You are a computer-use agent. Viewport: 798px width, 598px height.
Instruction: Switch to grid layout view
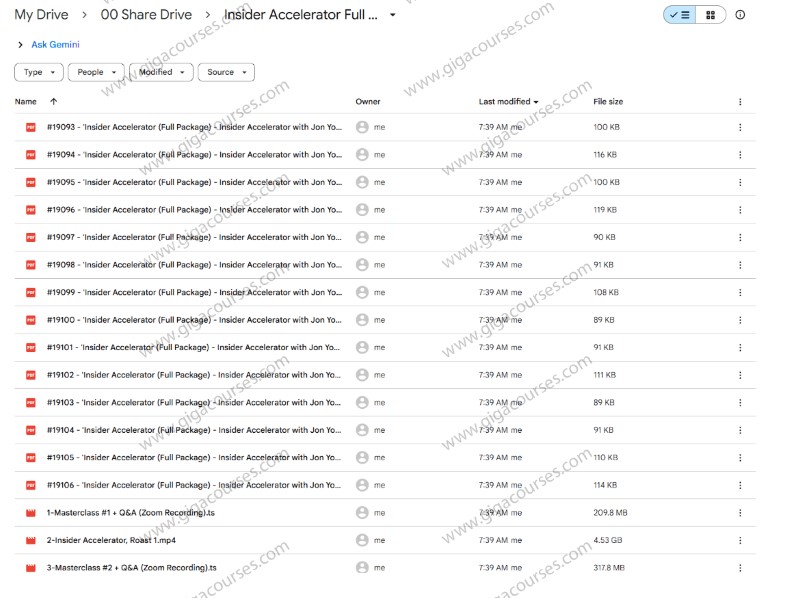point(710,15)
